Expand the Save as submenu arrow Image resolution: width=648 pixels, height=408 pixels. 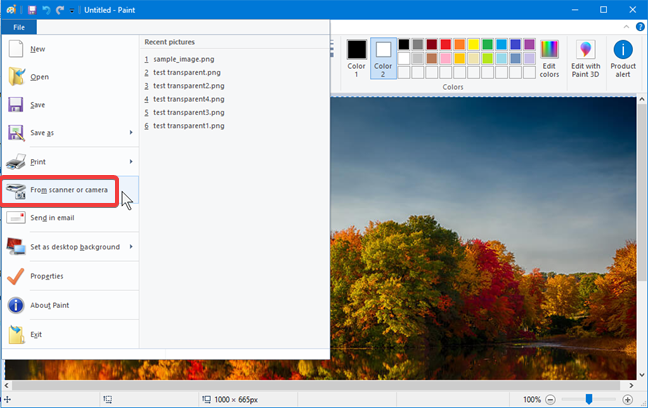(x=131, y=133)
